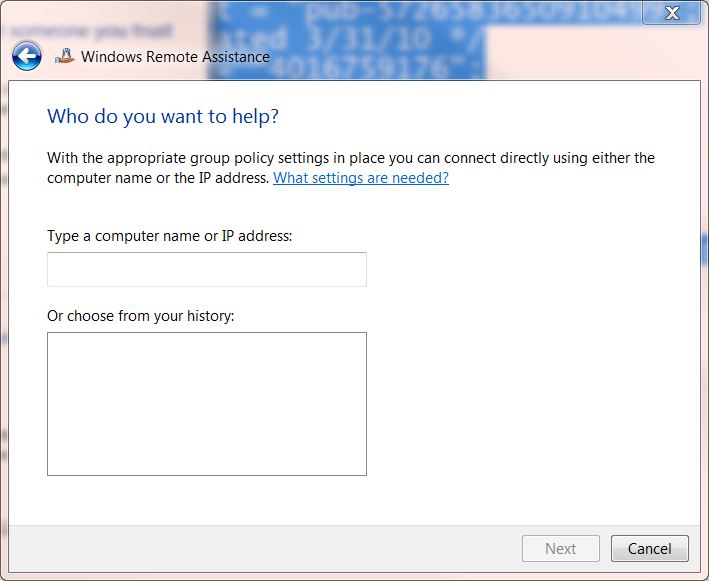Click the "Type a computer name or IP address:" label
Screen dimensions: 709x581
click(x=170, y=236)
